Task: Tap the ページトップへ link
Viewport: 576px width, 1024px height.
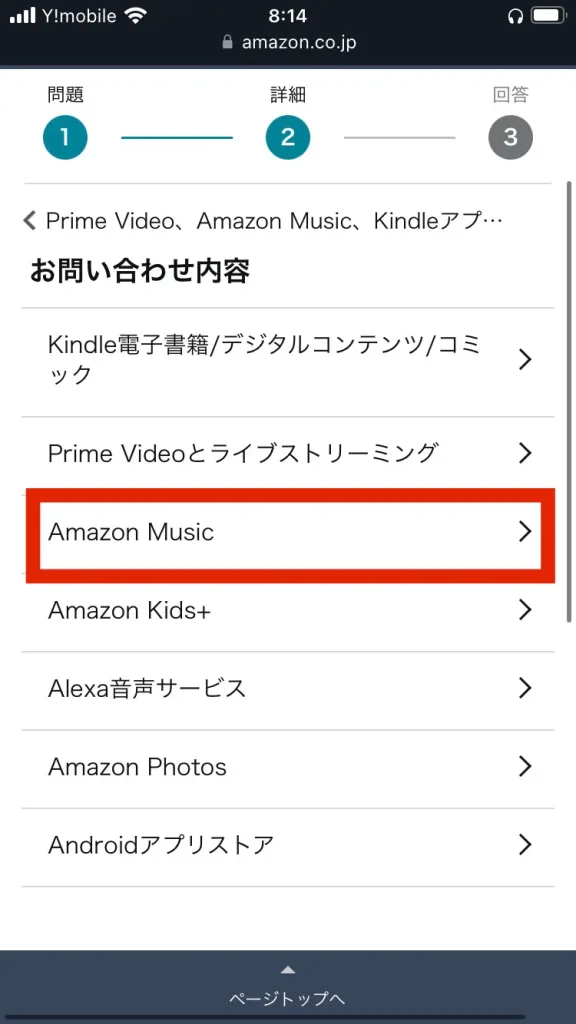Action: (x=288, y=999)
